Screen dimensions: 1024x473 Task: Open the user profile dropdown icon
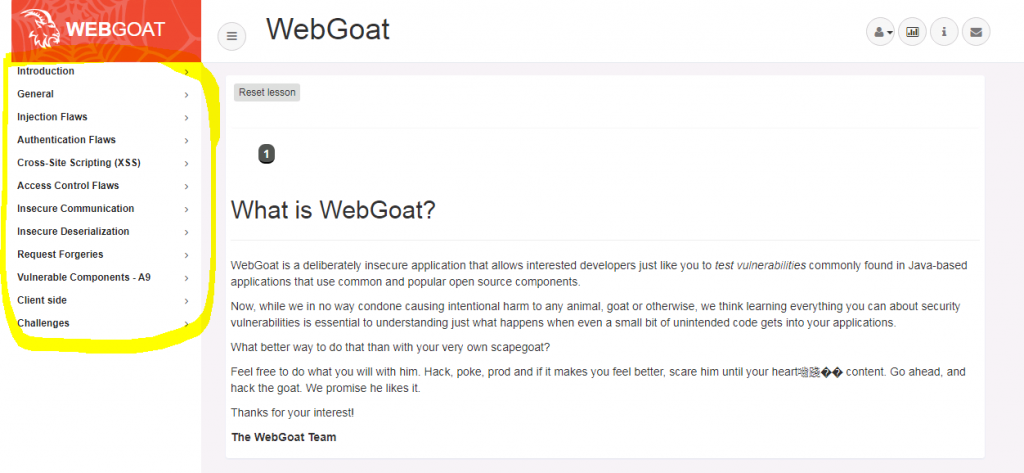pos(880,32)
